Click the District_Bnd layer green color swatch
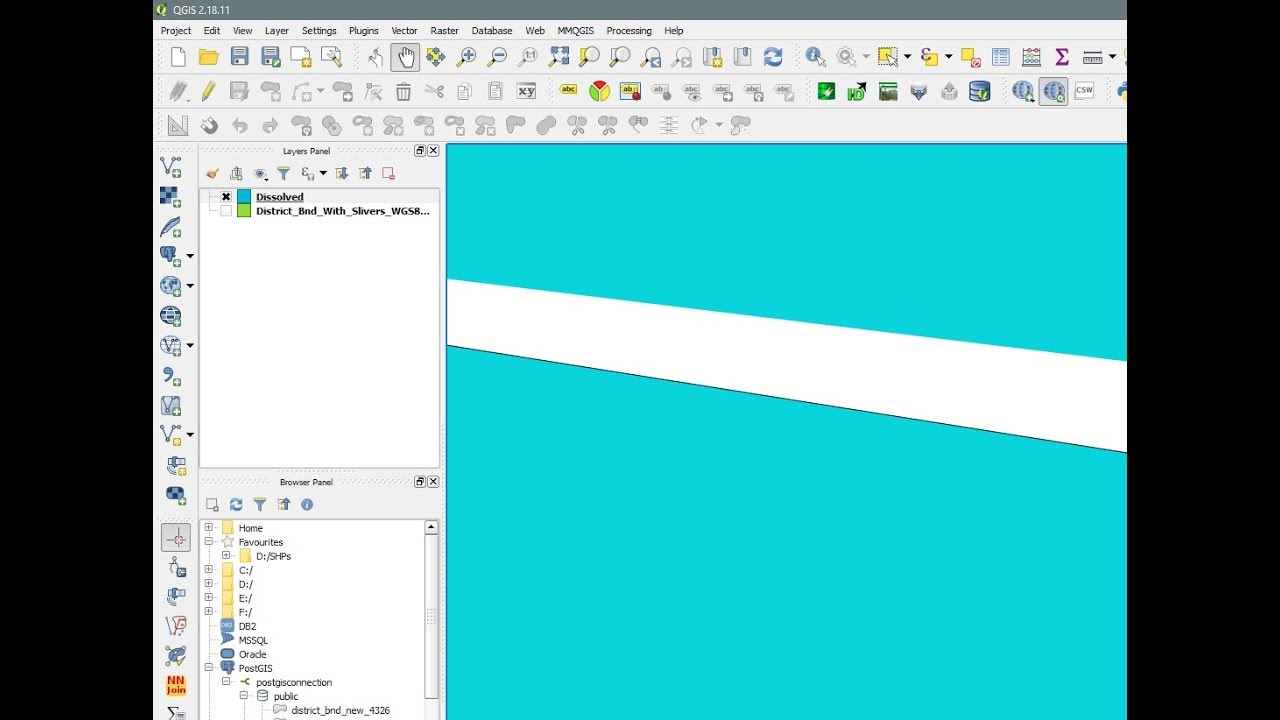This screenshot has height=720, width=1280. click(x=244, y=211)
